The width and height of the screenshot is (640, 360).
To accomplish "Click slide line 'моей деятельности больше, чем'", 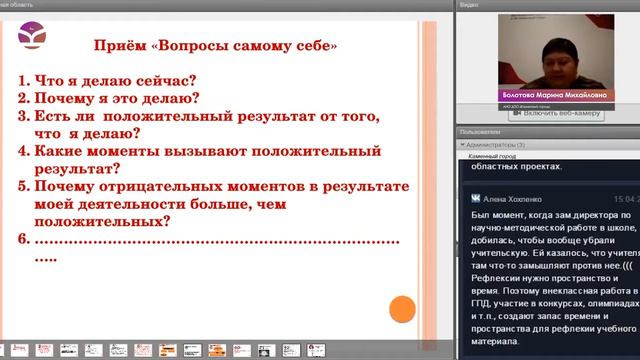I will 160,204.
